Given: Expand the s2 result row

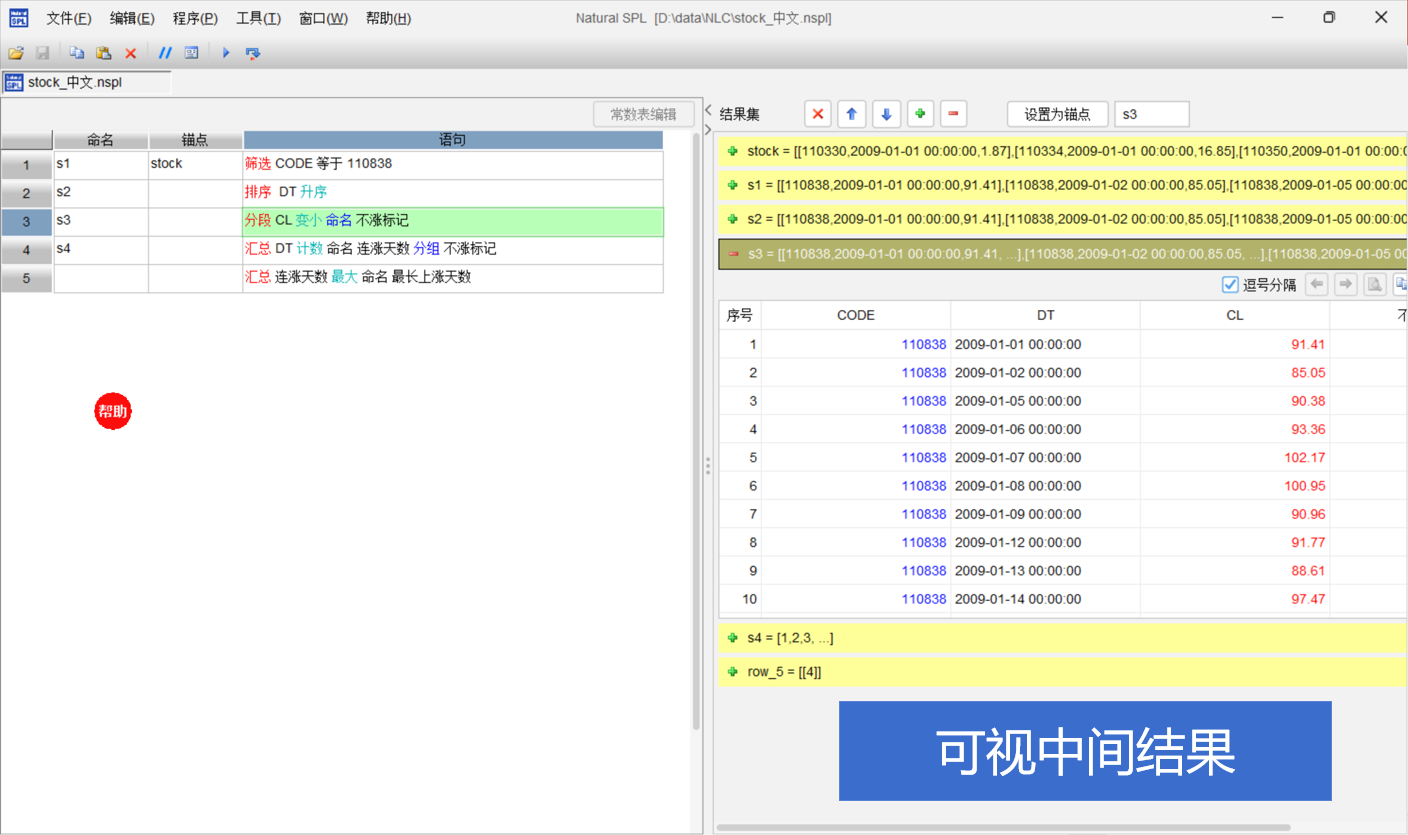Looking at the screenshot, I should tap(733, 219).
